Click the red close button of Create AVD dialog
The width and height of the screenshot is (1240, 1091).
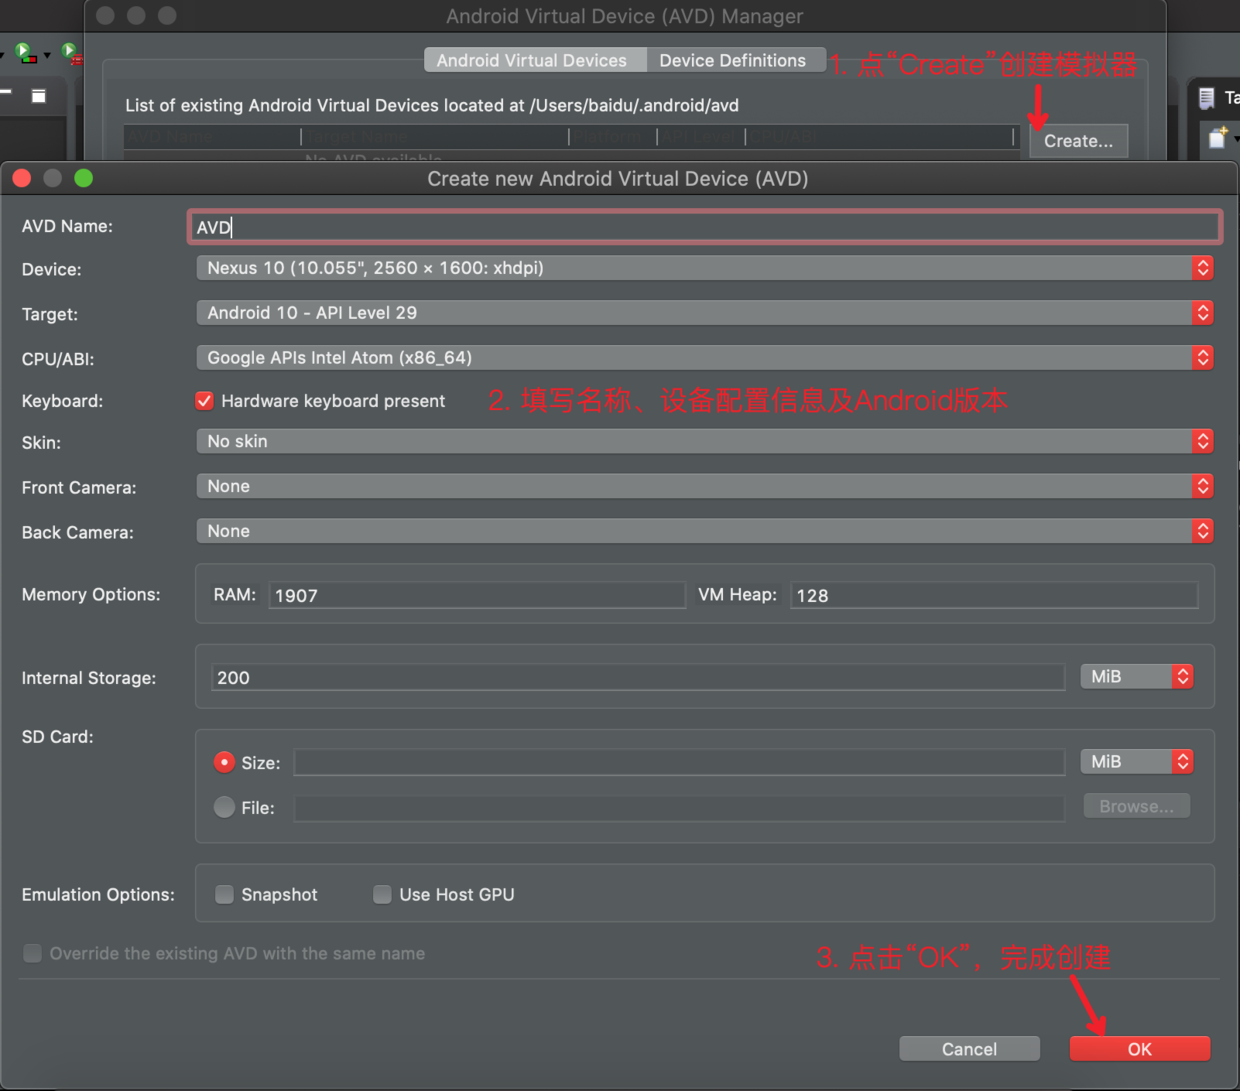click(x=22, y=178)
